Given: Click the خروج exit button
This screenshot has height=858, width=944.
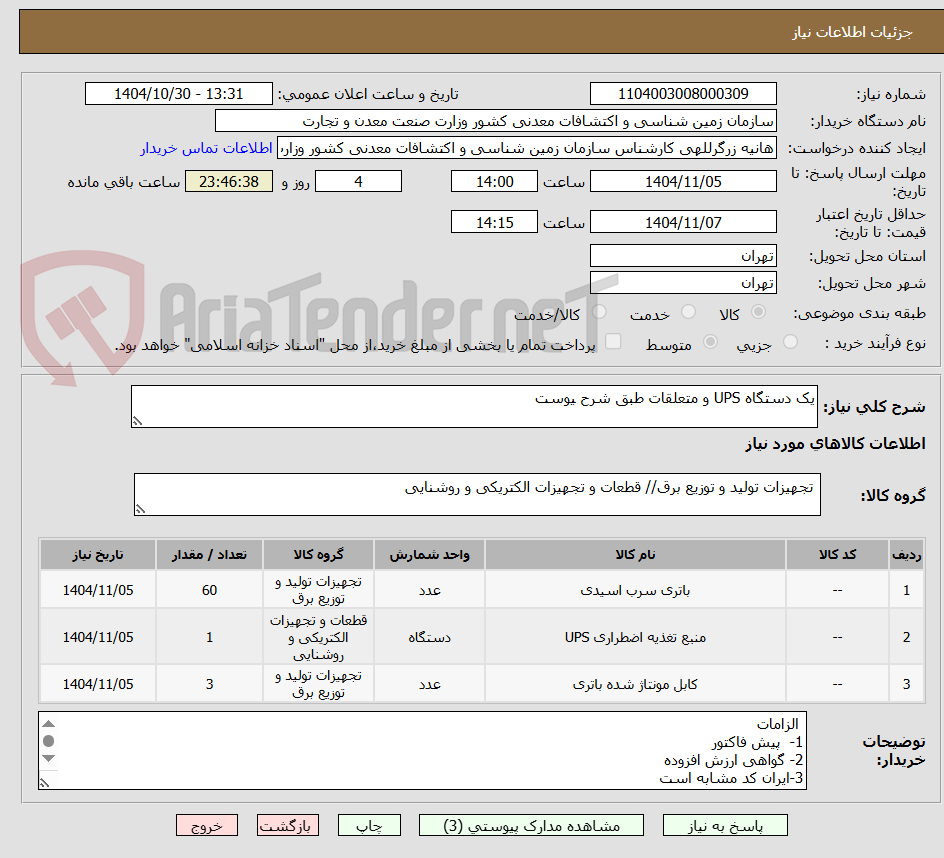Looking at the screenshot, I should pyautogui.click(x=207, y=825).
